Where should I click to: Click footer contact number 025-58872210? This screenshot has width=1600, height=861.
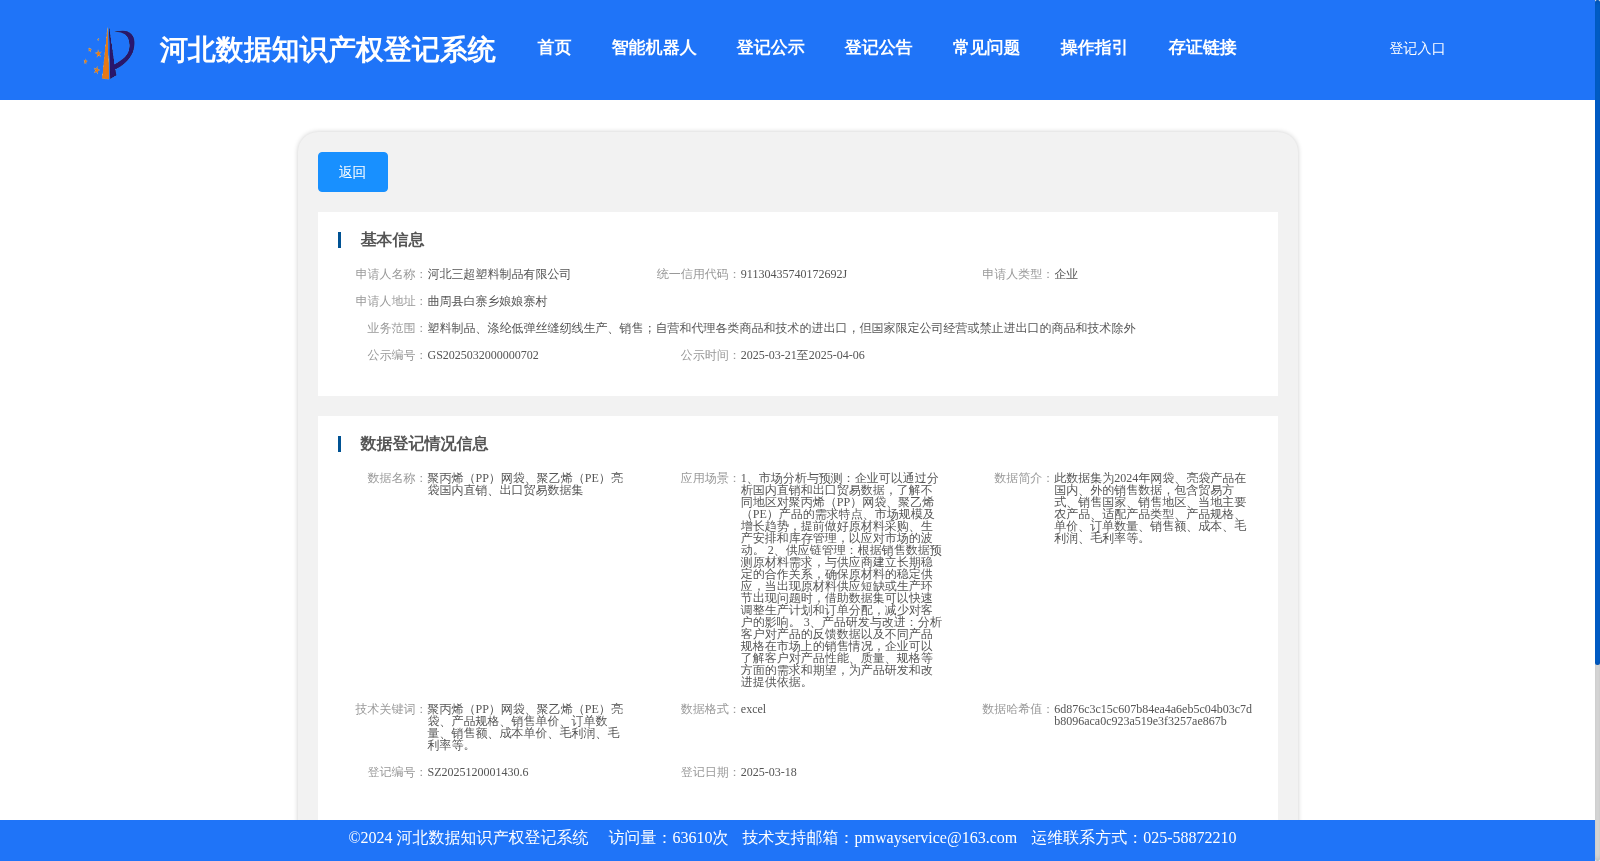pyautogui.click(x=1189, y=838)
